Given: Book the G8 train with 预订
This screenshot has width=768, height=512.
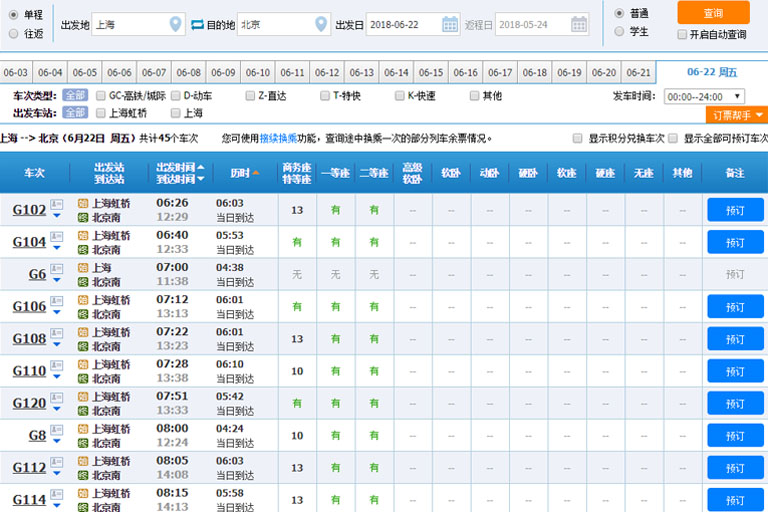Looking at the screenshot, I should pos(735,436).
